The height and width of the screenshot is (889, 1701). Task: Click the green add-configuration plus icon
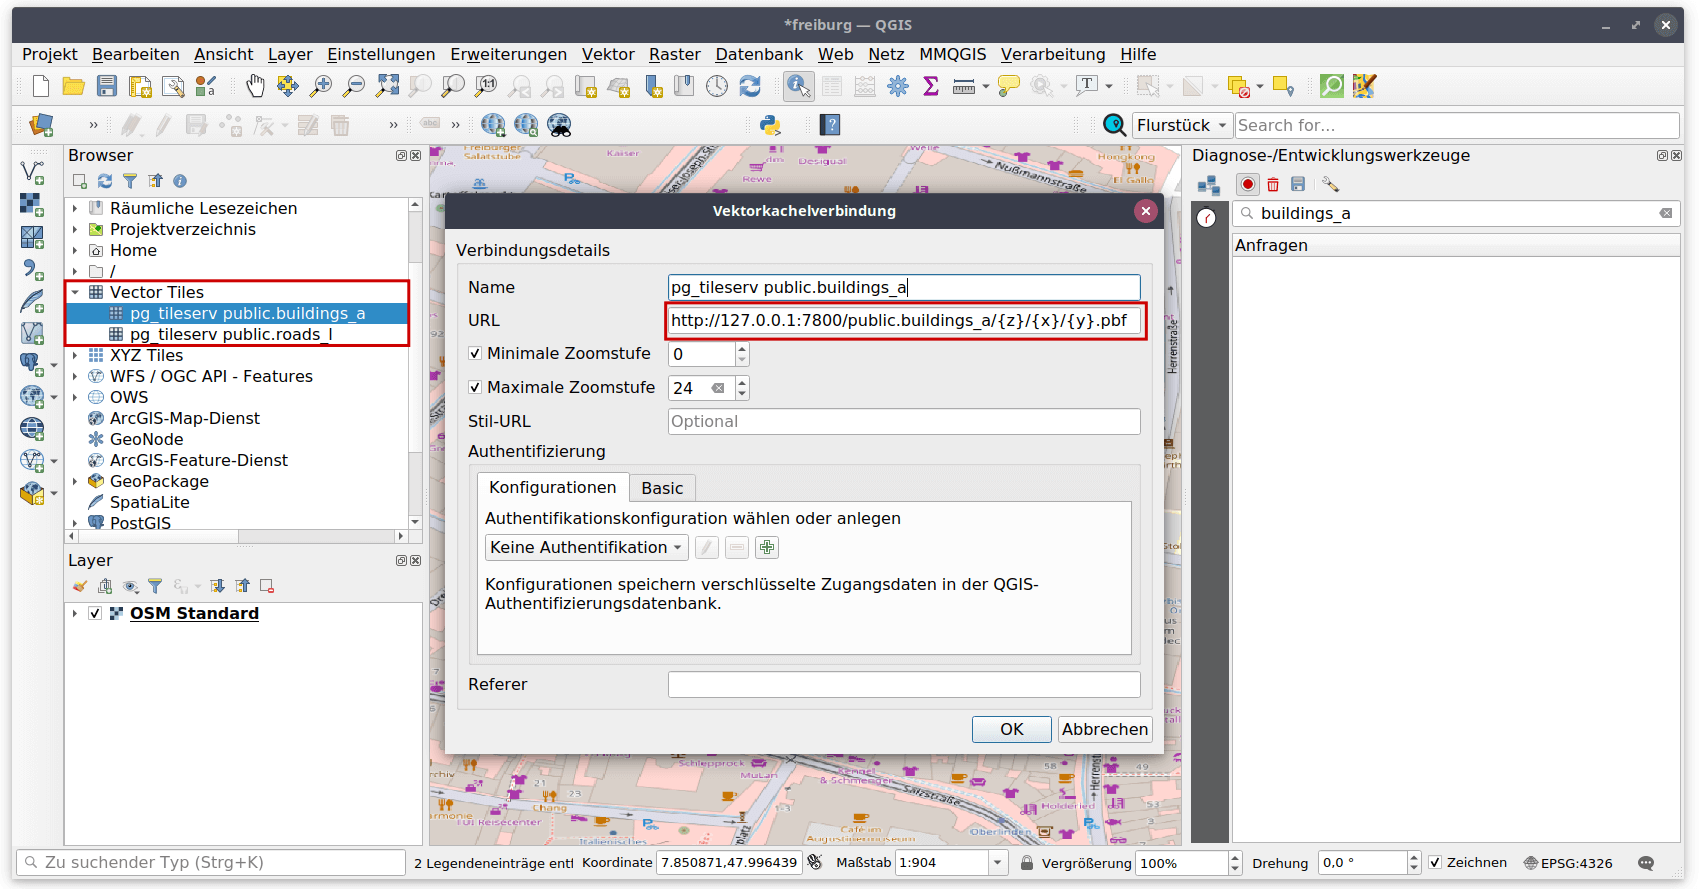tap(767, 547)
